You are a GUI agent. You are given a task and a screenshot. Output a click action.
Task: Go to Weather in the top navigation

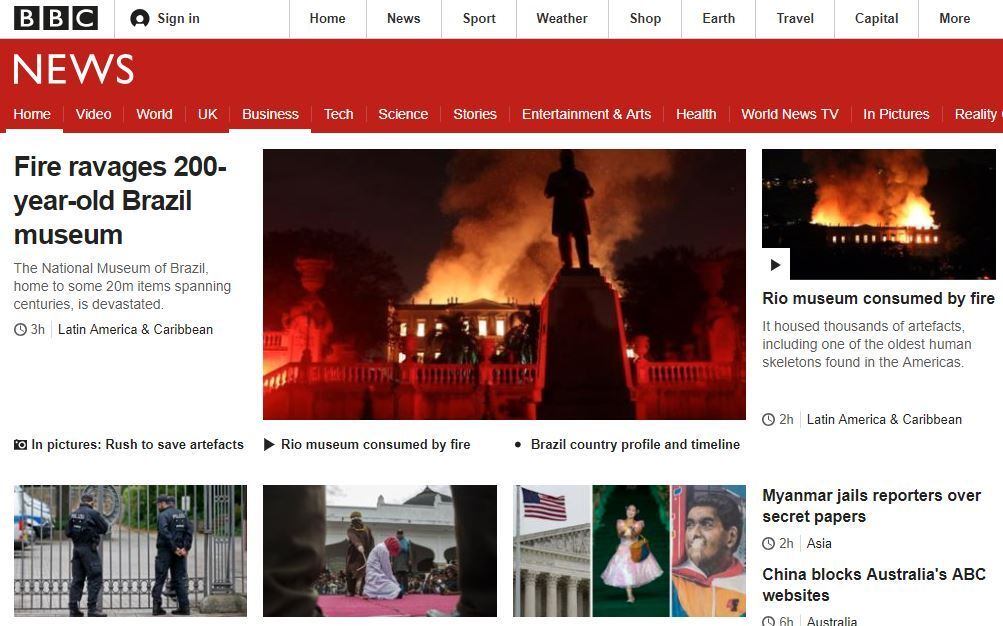click(x=561, y=19)
